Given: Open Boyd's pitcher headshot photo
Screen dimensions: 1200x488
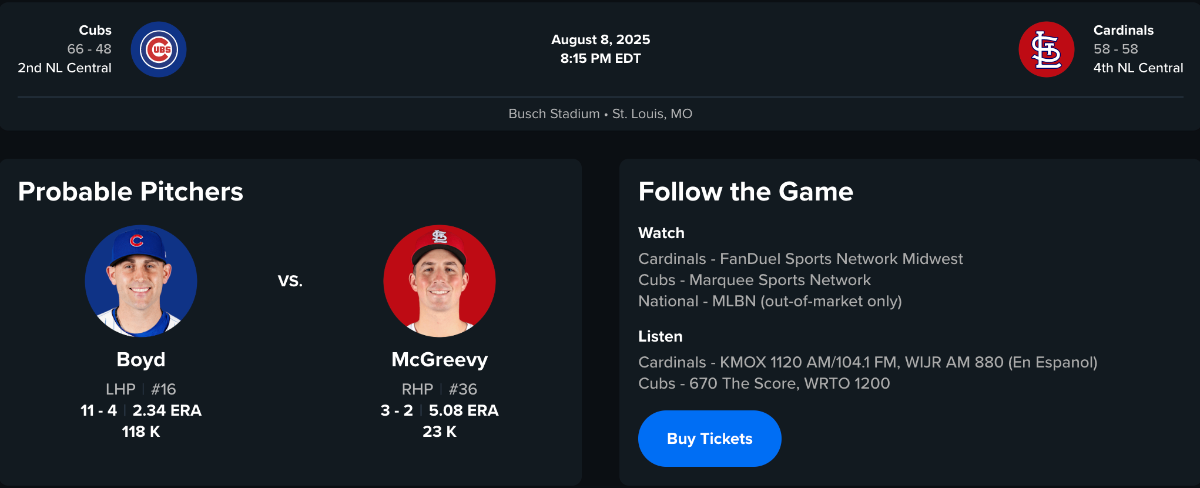Looking at the screenshot, I should coord(141,281).
